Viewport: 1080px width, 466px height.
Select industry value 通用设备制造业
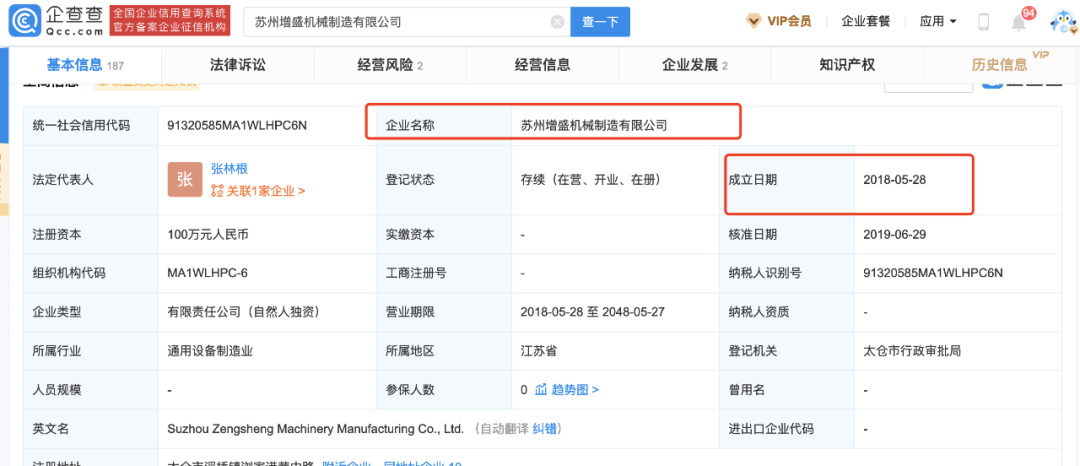[x=210, y=351]
